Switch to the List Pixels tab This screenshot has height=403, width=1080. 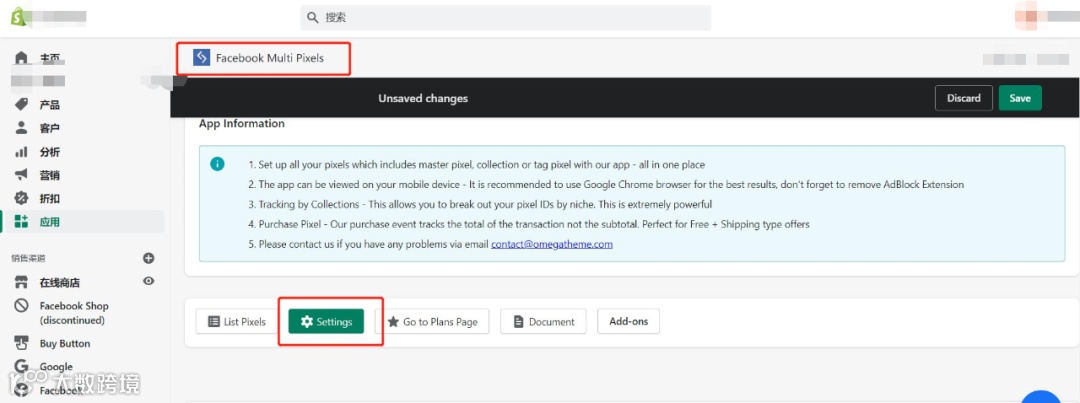point(236,322)
